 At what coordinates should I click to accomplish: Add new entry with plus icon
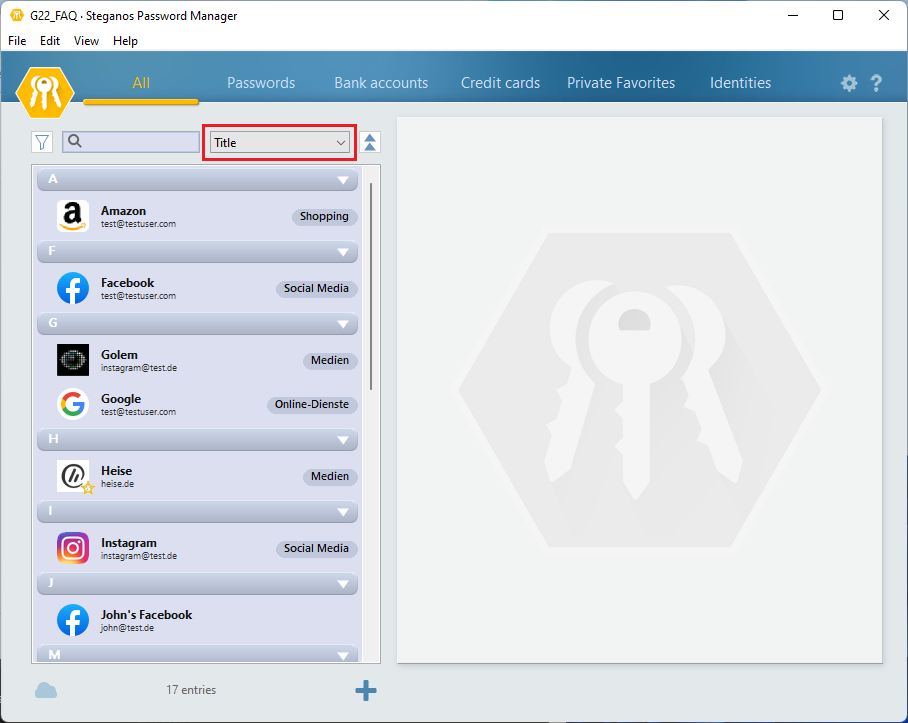click(366, 690)
